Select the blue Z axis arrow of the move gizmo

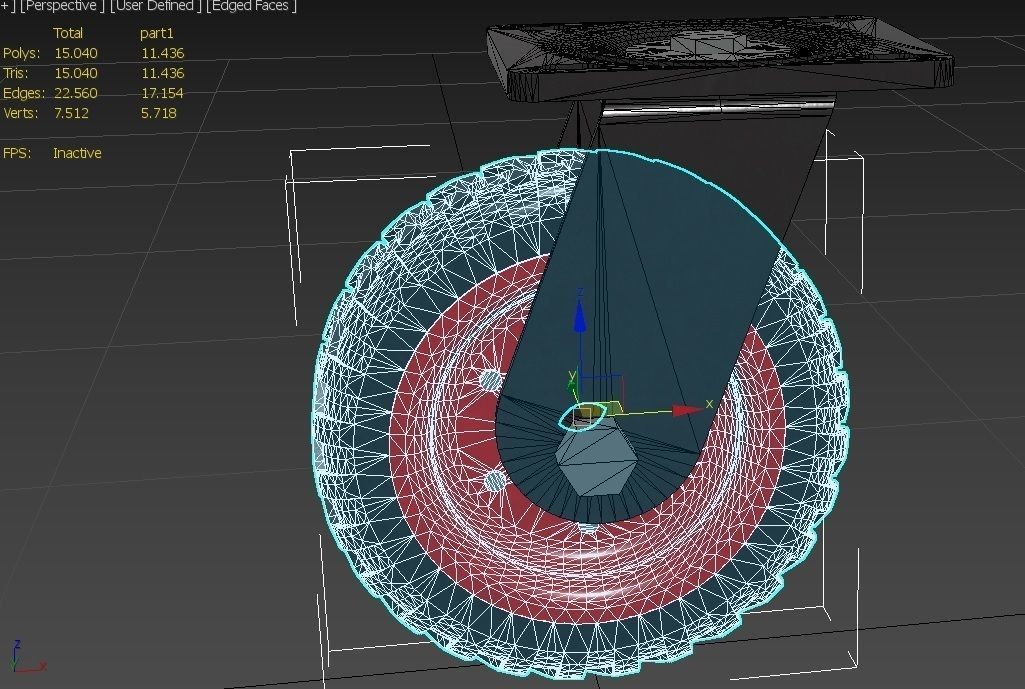[580, 317]
